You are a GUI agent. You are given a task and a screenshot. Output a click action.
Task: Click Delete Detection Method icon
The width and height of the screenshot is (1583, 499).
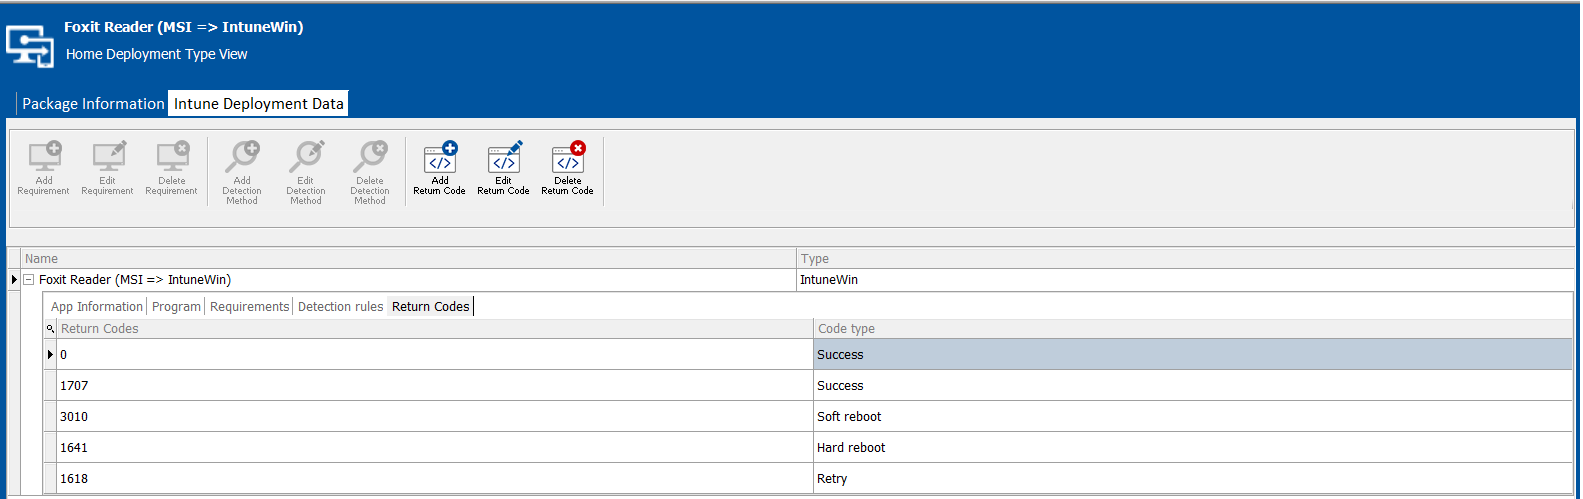(370, 158)
